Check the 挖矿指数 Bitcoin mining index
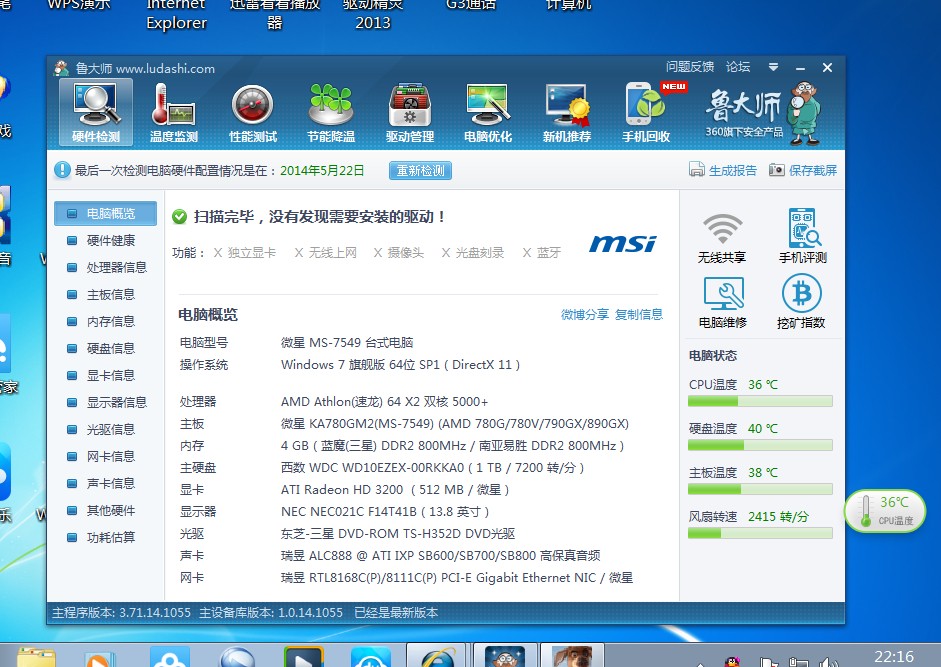 799,301
